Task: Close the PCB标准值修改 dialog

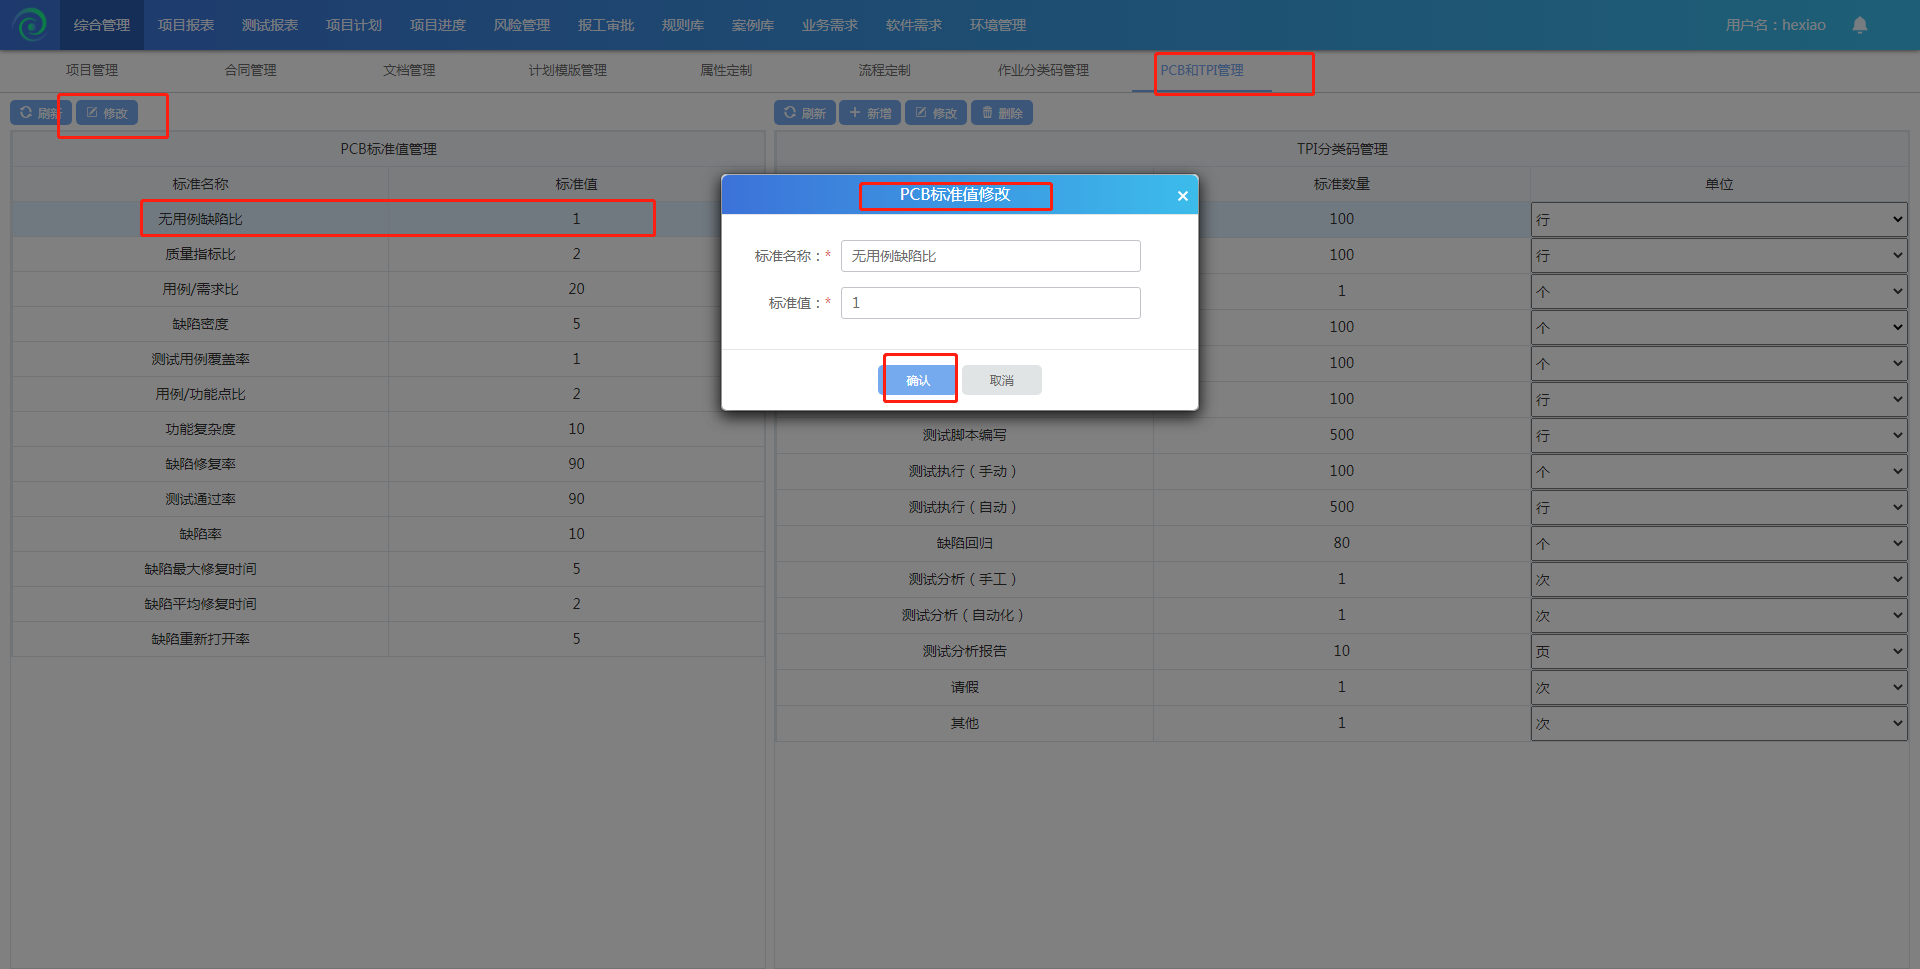Action: [x=1182, y=196]
